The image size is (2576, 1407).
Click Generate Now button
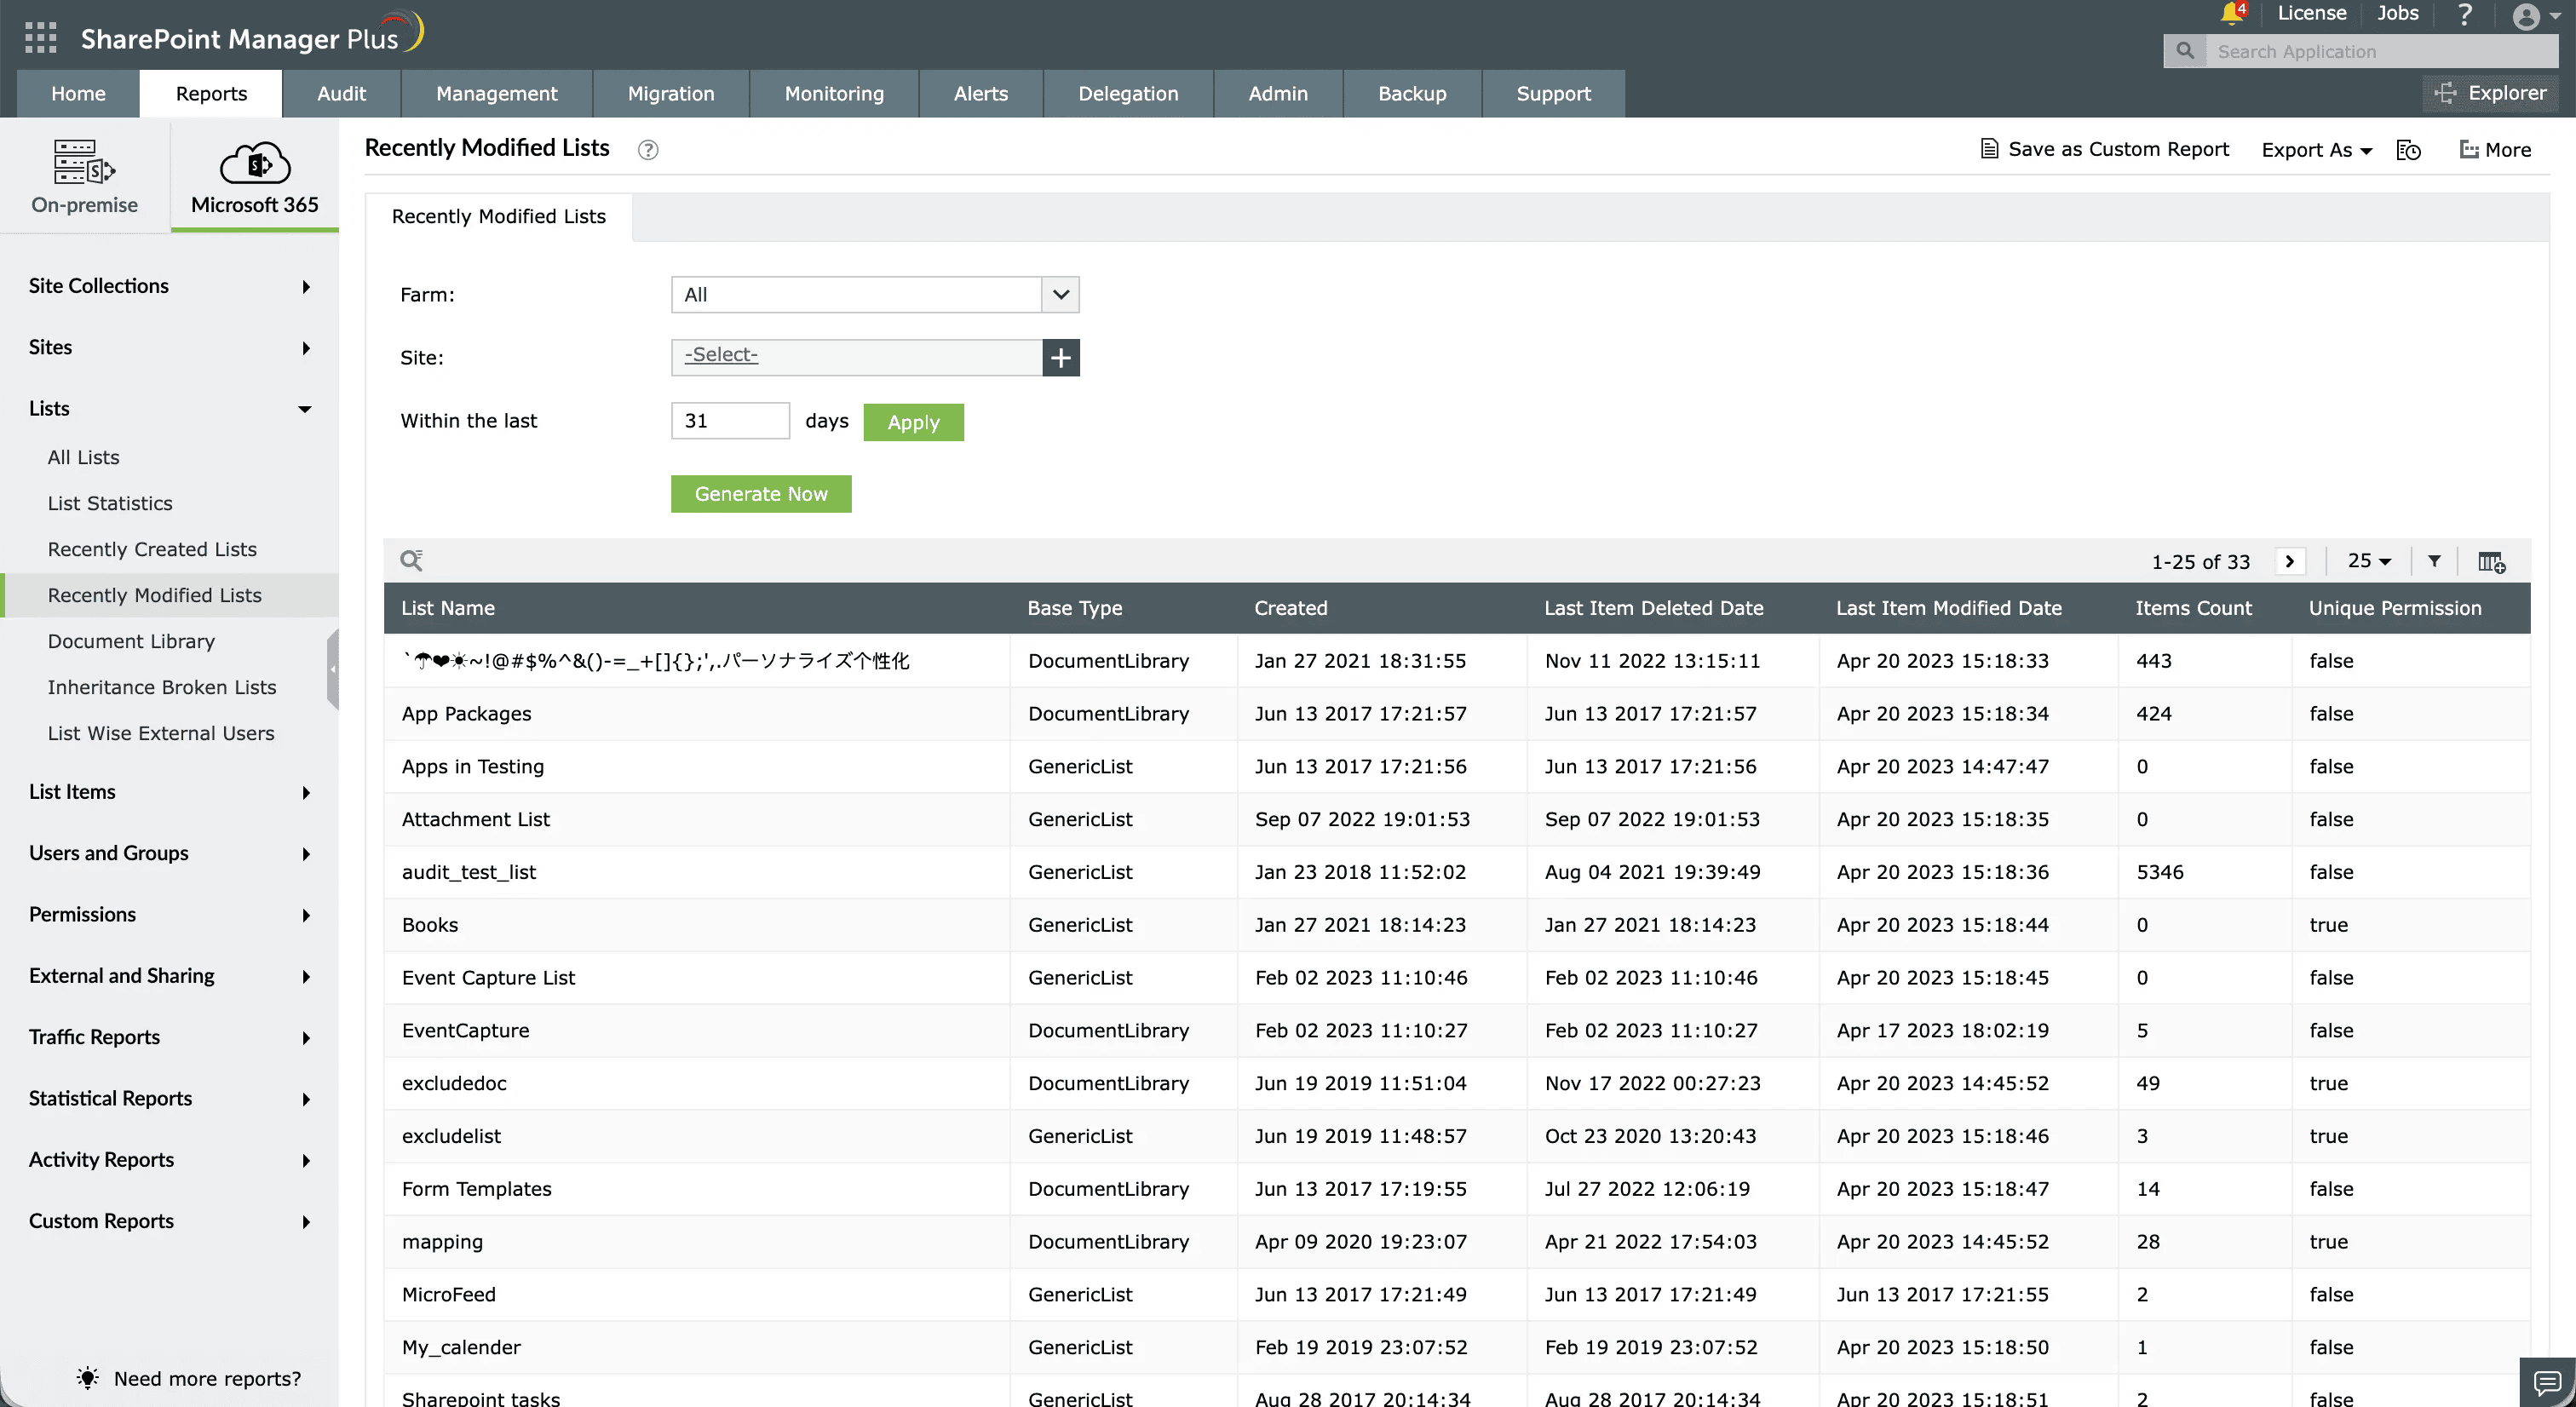tap(761, 494)
